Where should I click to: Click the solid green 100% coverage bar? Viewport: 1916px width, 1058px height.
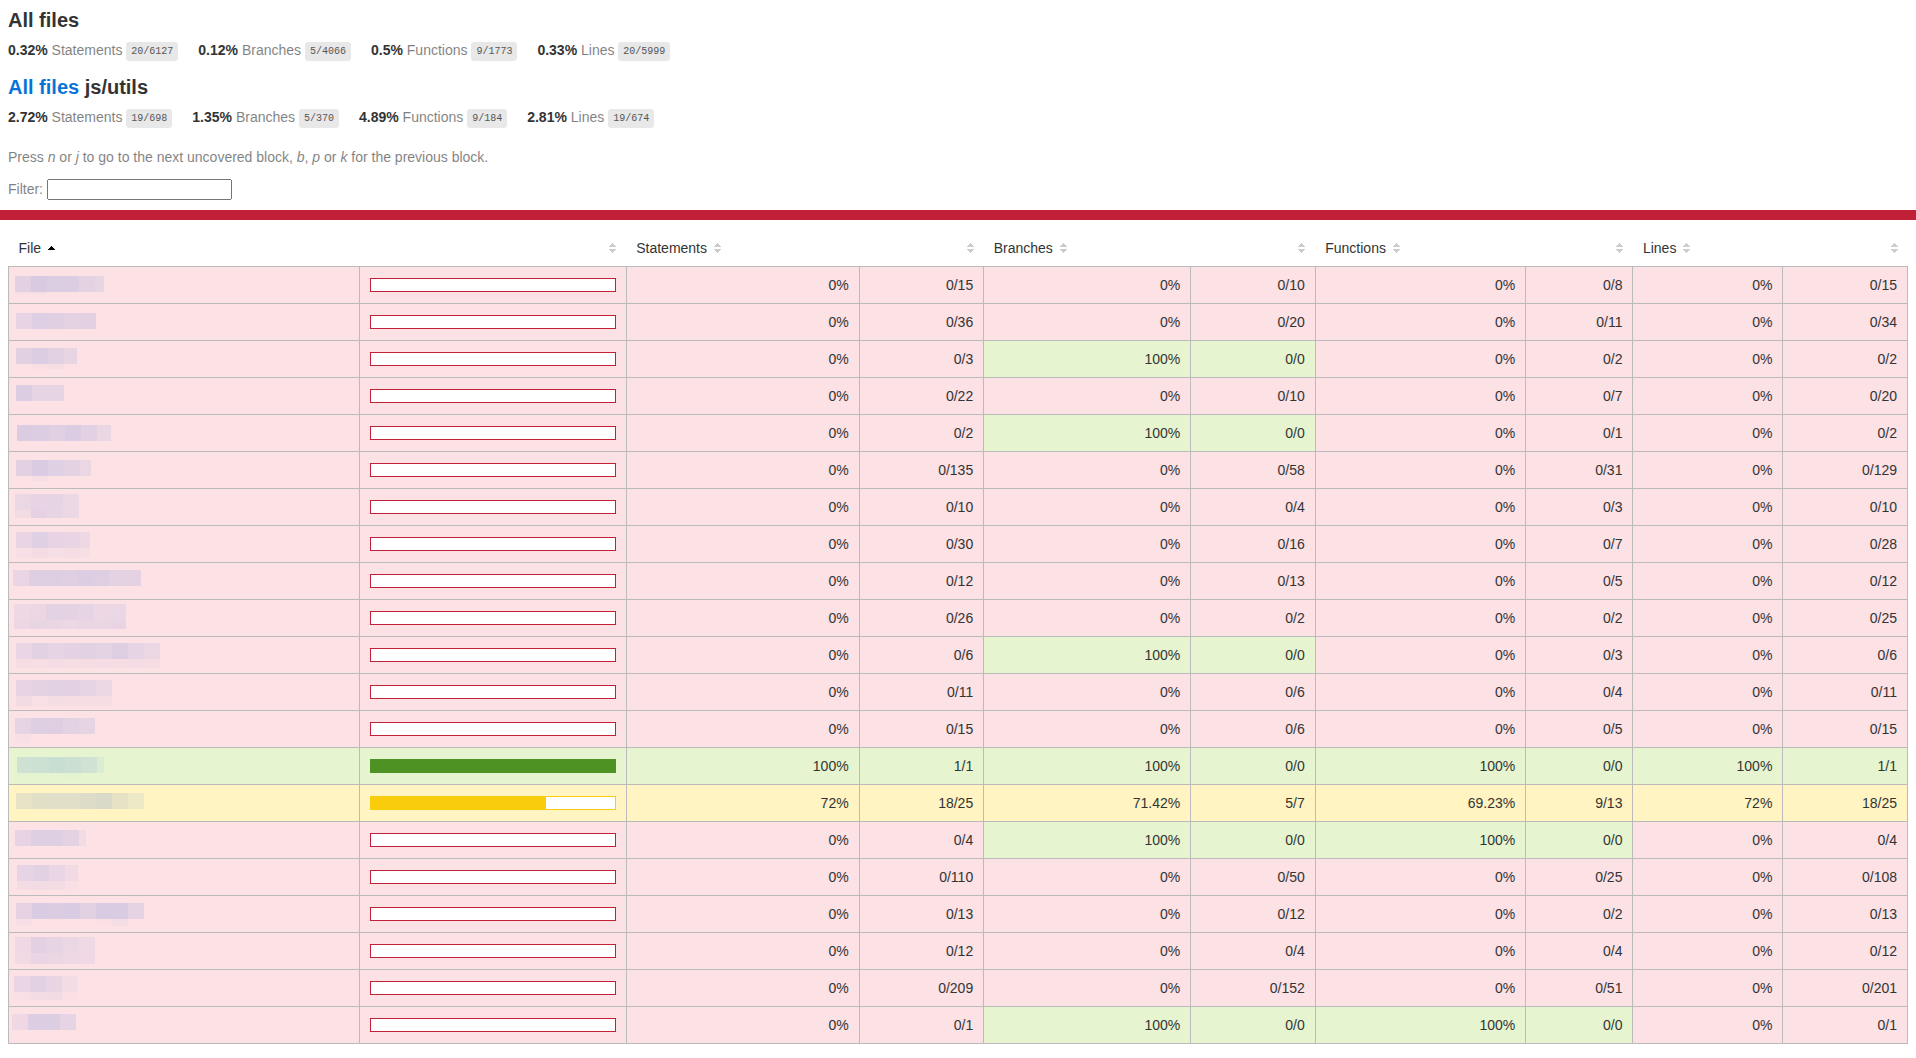point(492,766)
